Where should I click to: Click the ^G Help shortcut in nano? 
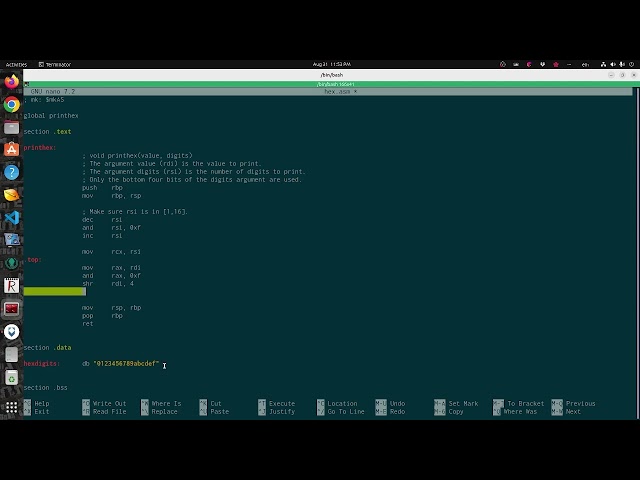(x=37, y=403)
